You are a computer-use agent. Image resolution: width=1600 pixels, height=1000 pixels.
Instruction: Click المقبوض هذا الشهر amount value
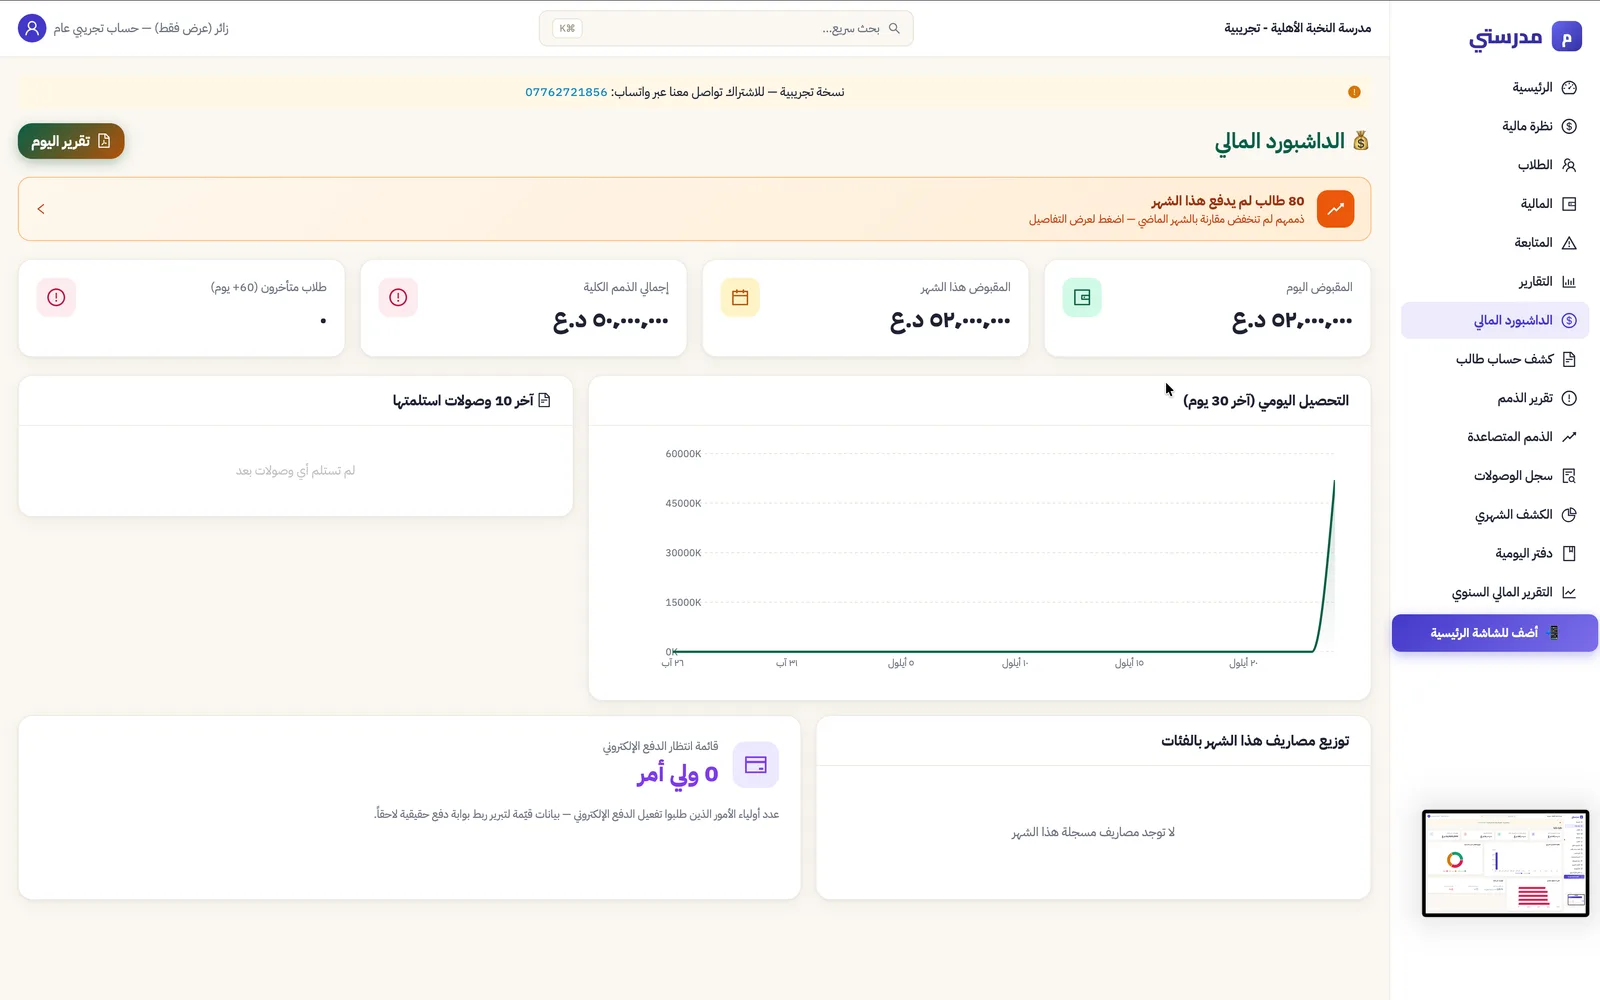click(950, 321)
